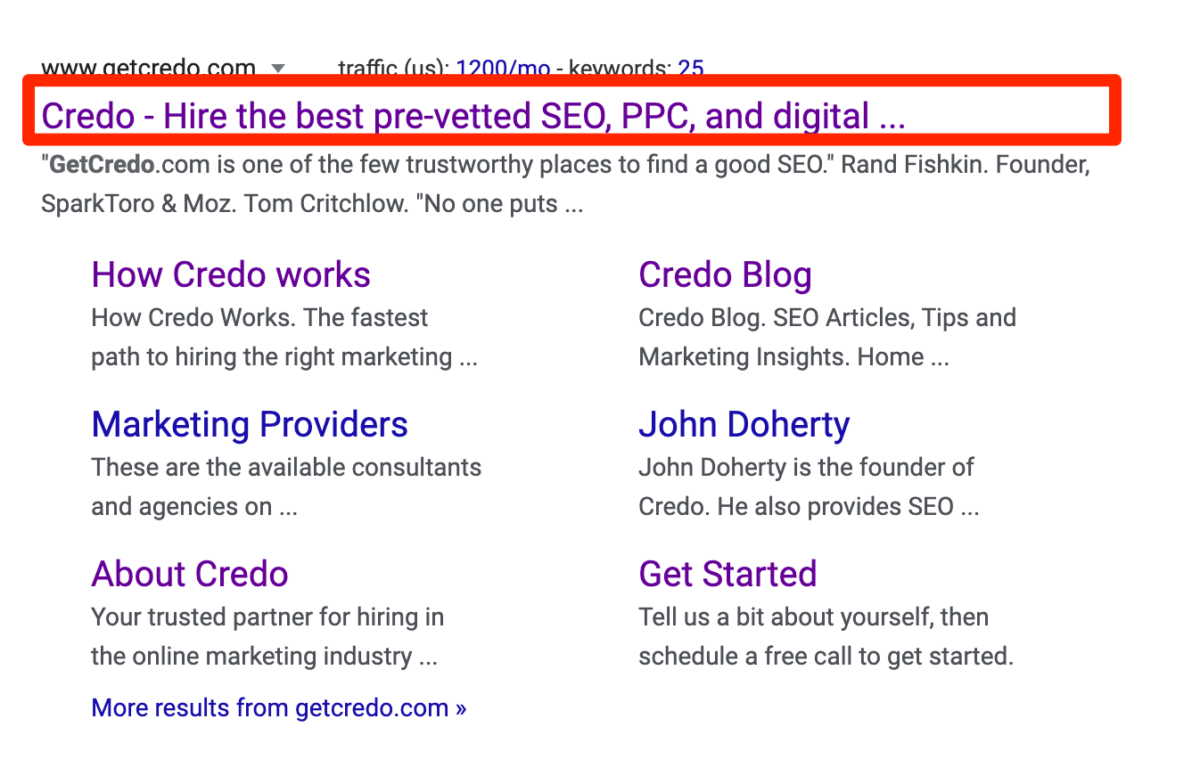Screen dimensions: 1200x768
Task: Go to the About Credo sitelink
Action: (x=190, y=573)
